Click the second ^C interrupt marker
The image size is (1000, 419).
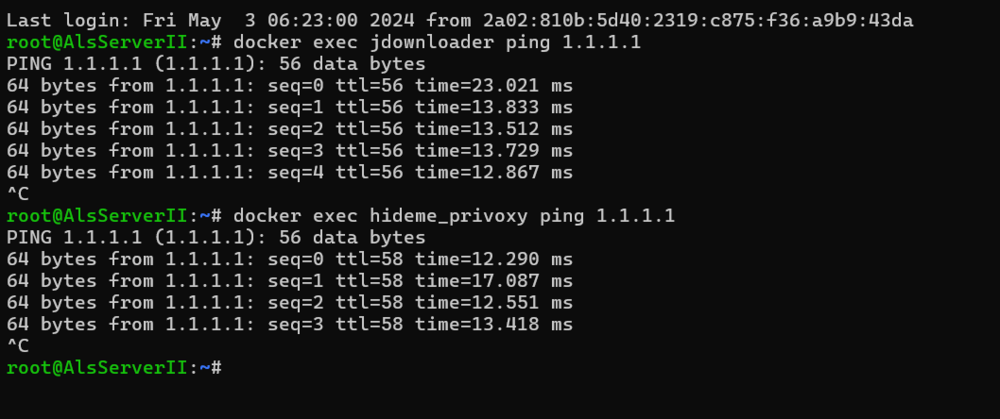pos(18,346)
